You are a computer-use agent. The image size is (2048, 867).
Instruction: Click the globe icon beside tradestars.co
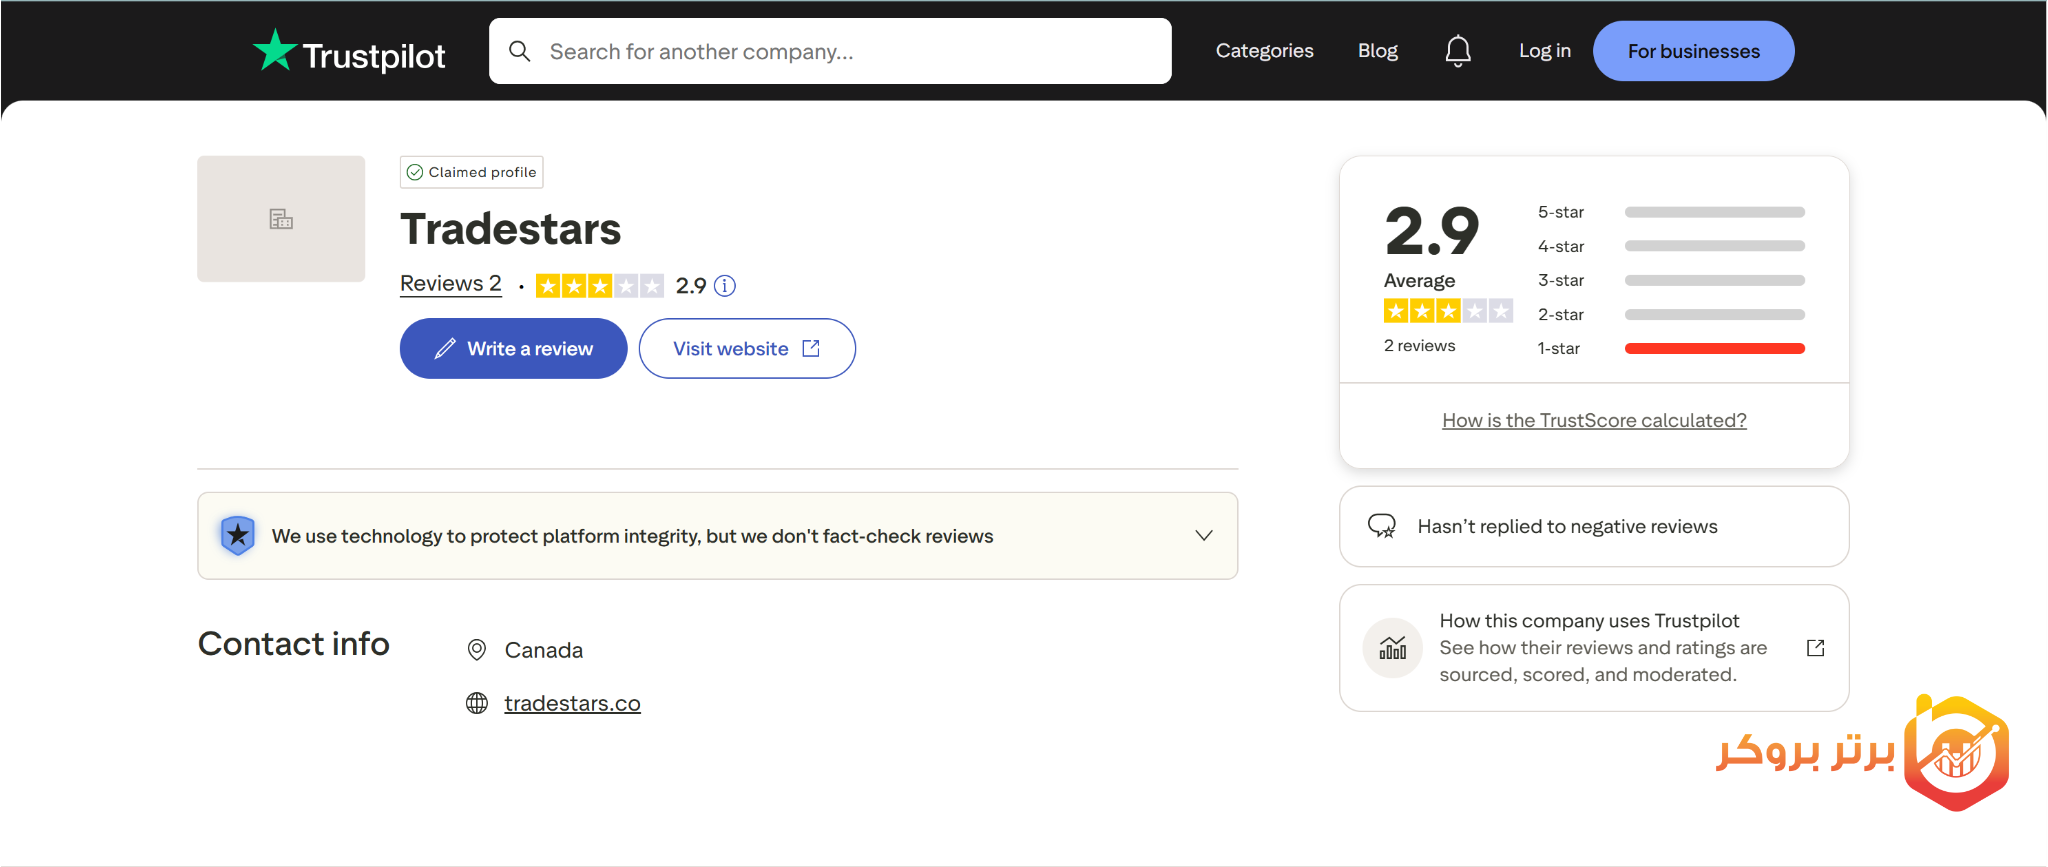477,703
